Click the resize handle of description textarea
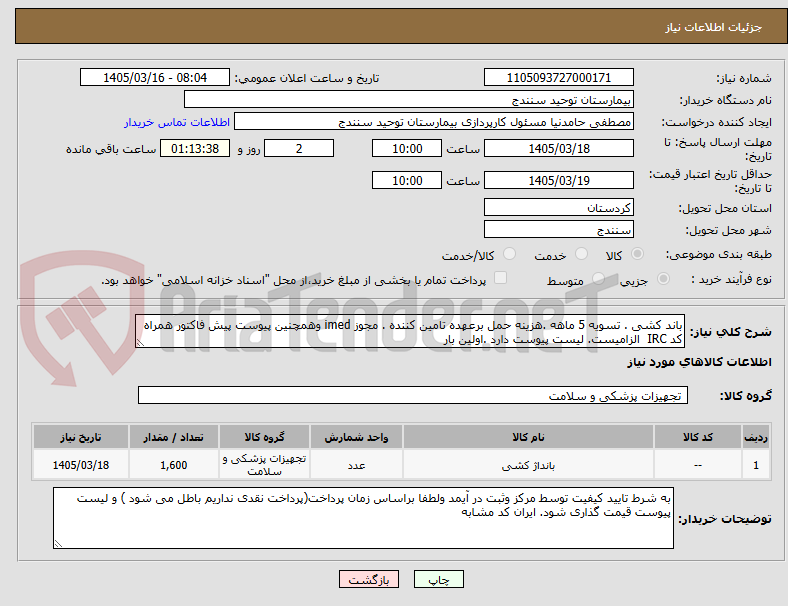 click(140, 343)
